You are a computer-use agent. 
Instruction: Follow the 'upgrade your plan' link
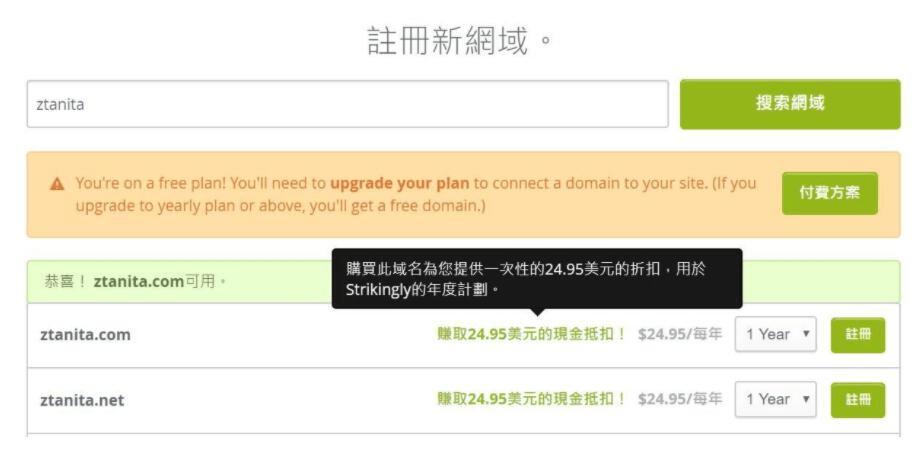pos(399,183)
